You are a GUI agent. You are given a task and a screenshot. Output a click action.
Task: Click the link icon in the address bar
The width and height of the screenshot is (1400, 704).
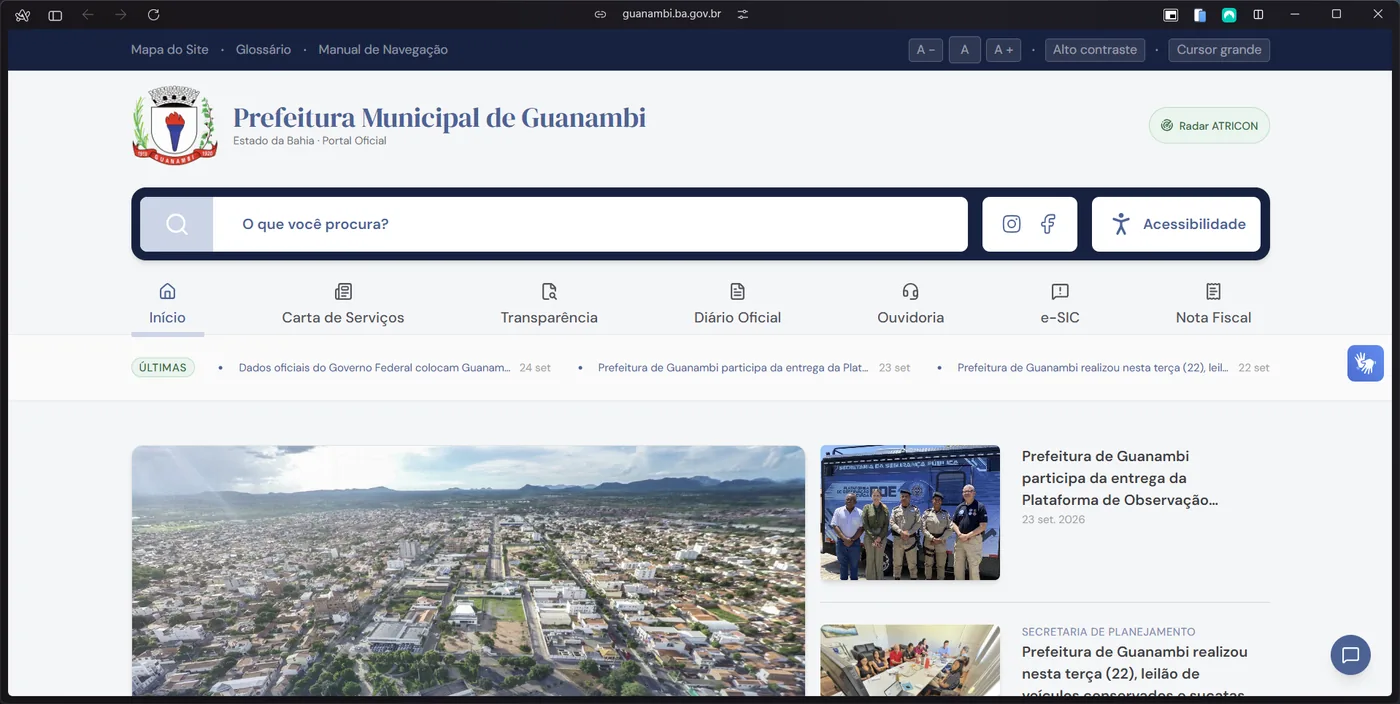[600, 14]
